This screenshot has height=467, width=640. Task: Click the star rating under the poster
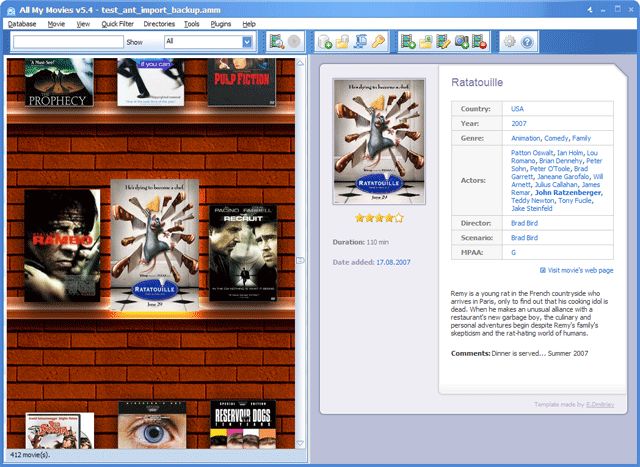[379, 218]
